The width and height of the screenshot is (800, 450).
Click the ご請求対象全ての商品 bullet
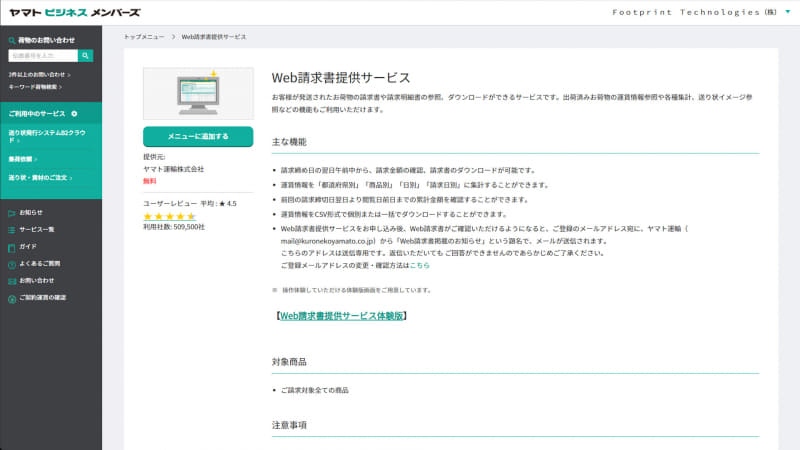[x=315, y=390]
